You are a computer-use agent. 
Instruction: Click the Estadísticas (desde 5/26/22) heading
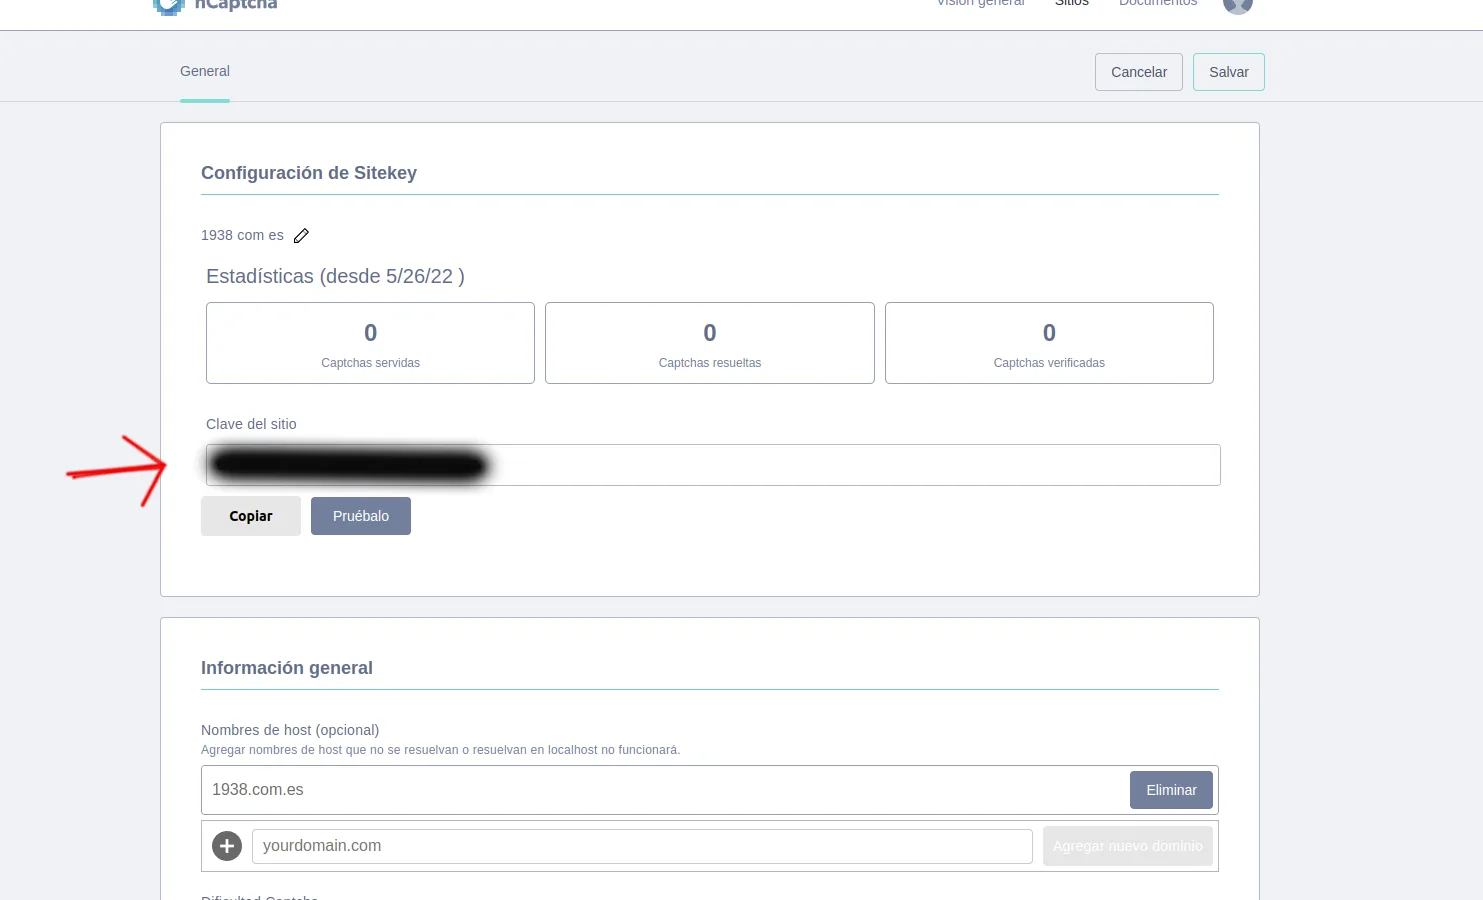pos(335,276)
